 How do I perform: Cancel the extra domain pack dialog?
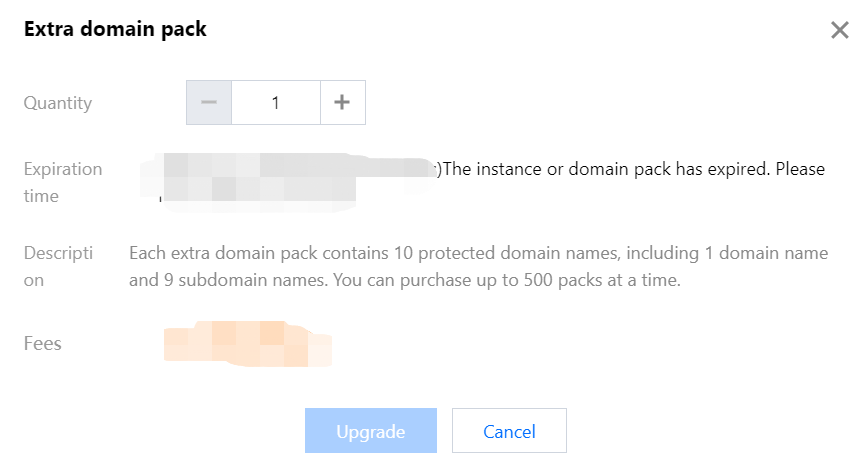[509, 432]
